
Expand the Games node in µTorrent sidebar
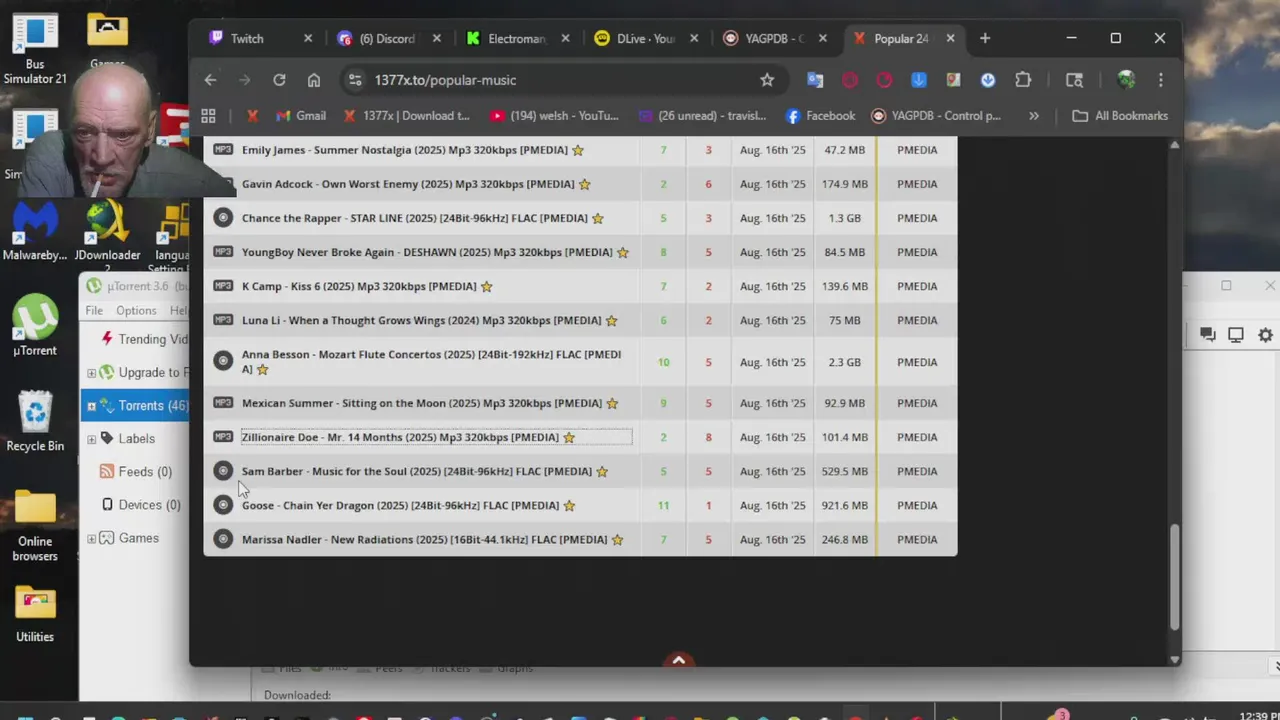pyautogui.click(x=91, y=539)
